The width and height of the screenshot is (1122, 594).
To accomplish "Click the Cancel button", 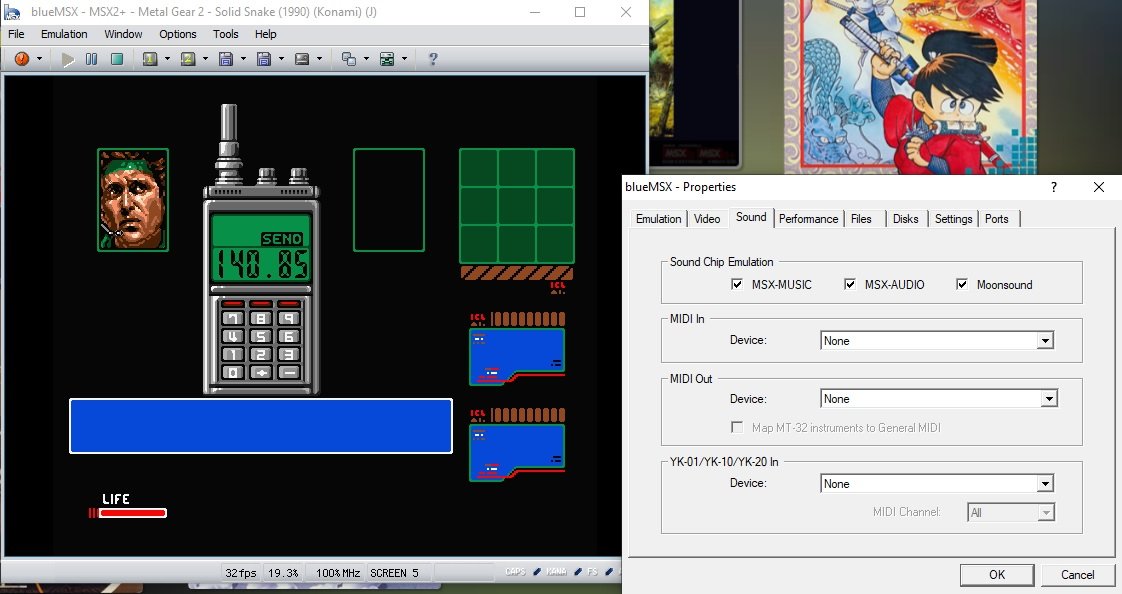I will pyautogui.click(x=1077, y=575).
